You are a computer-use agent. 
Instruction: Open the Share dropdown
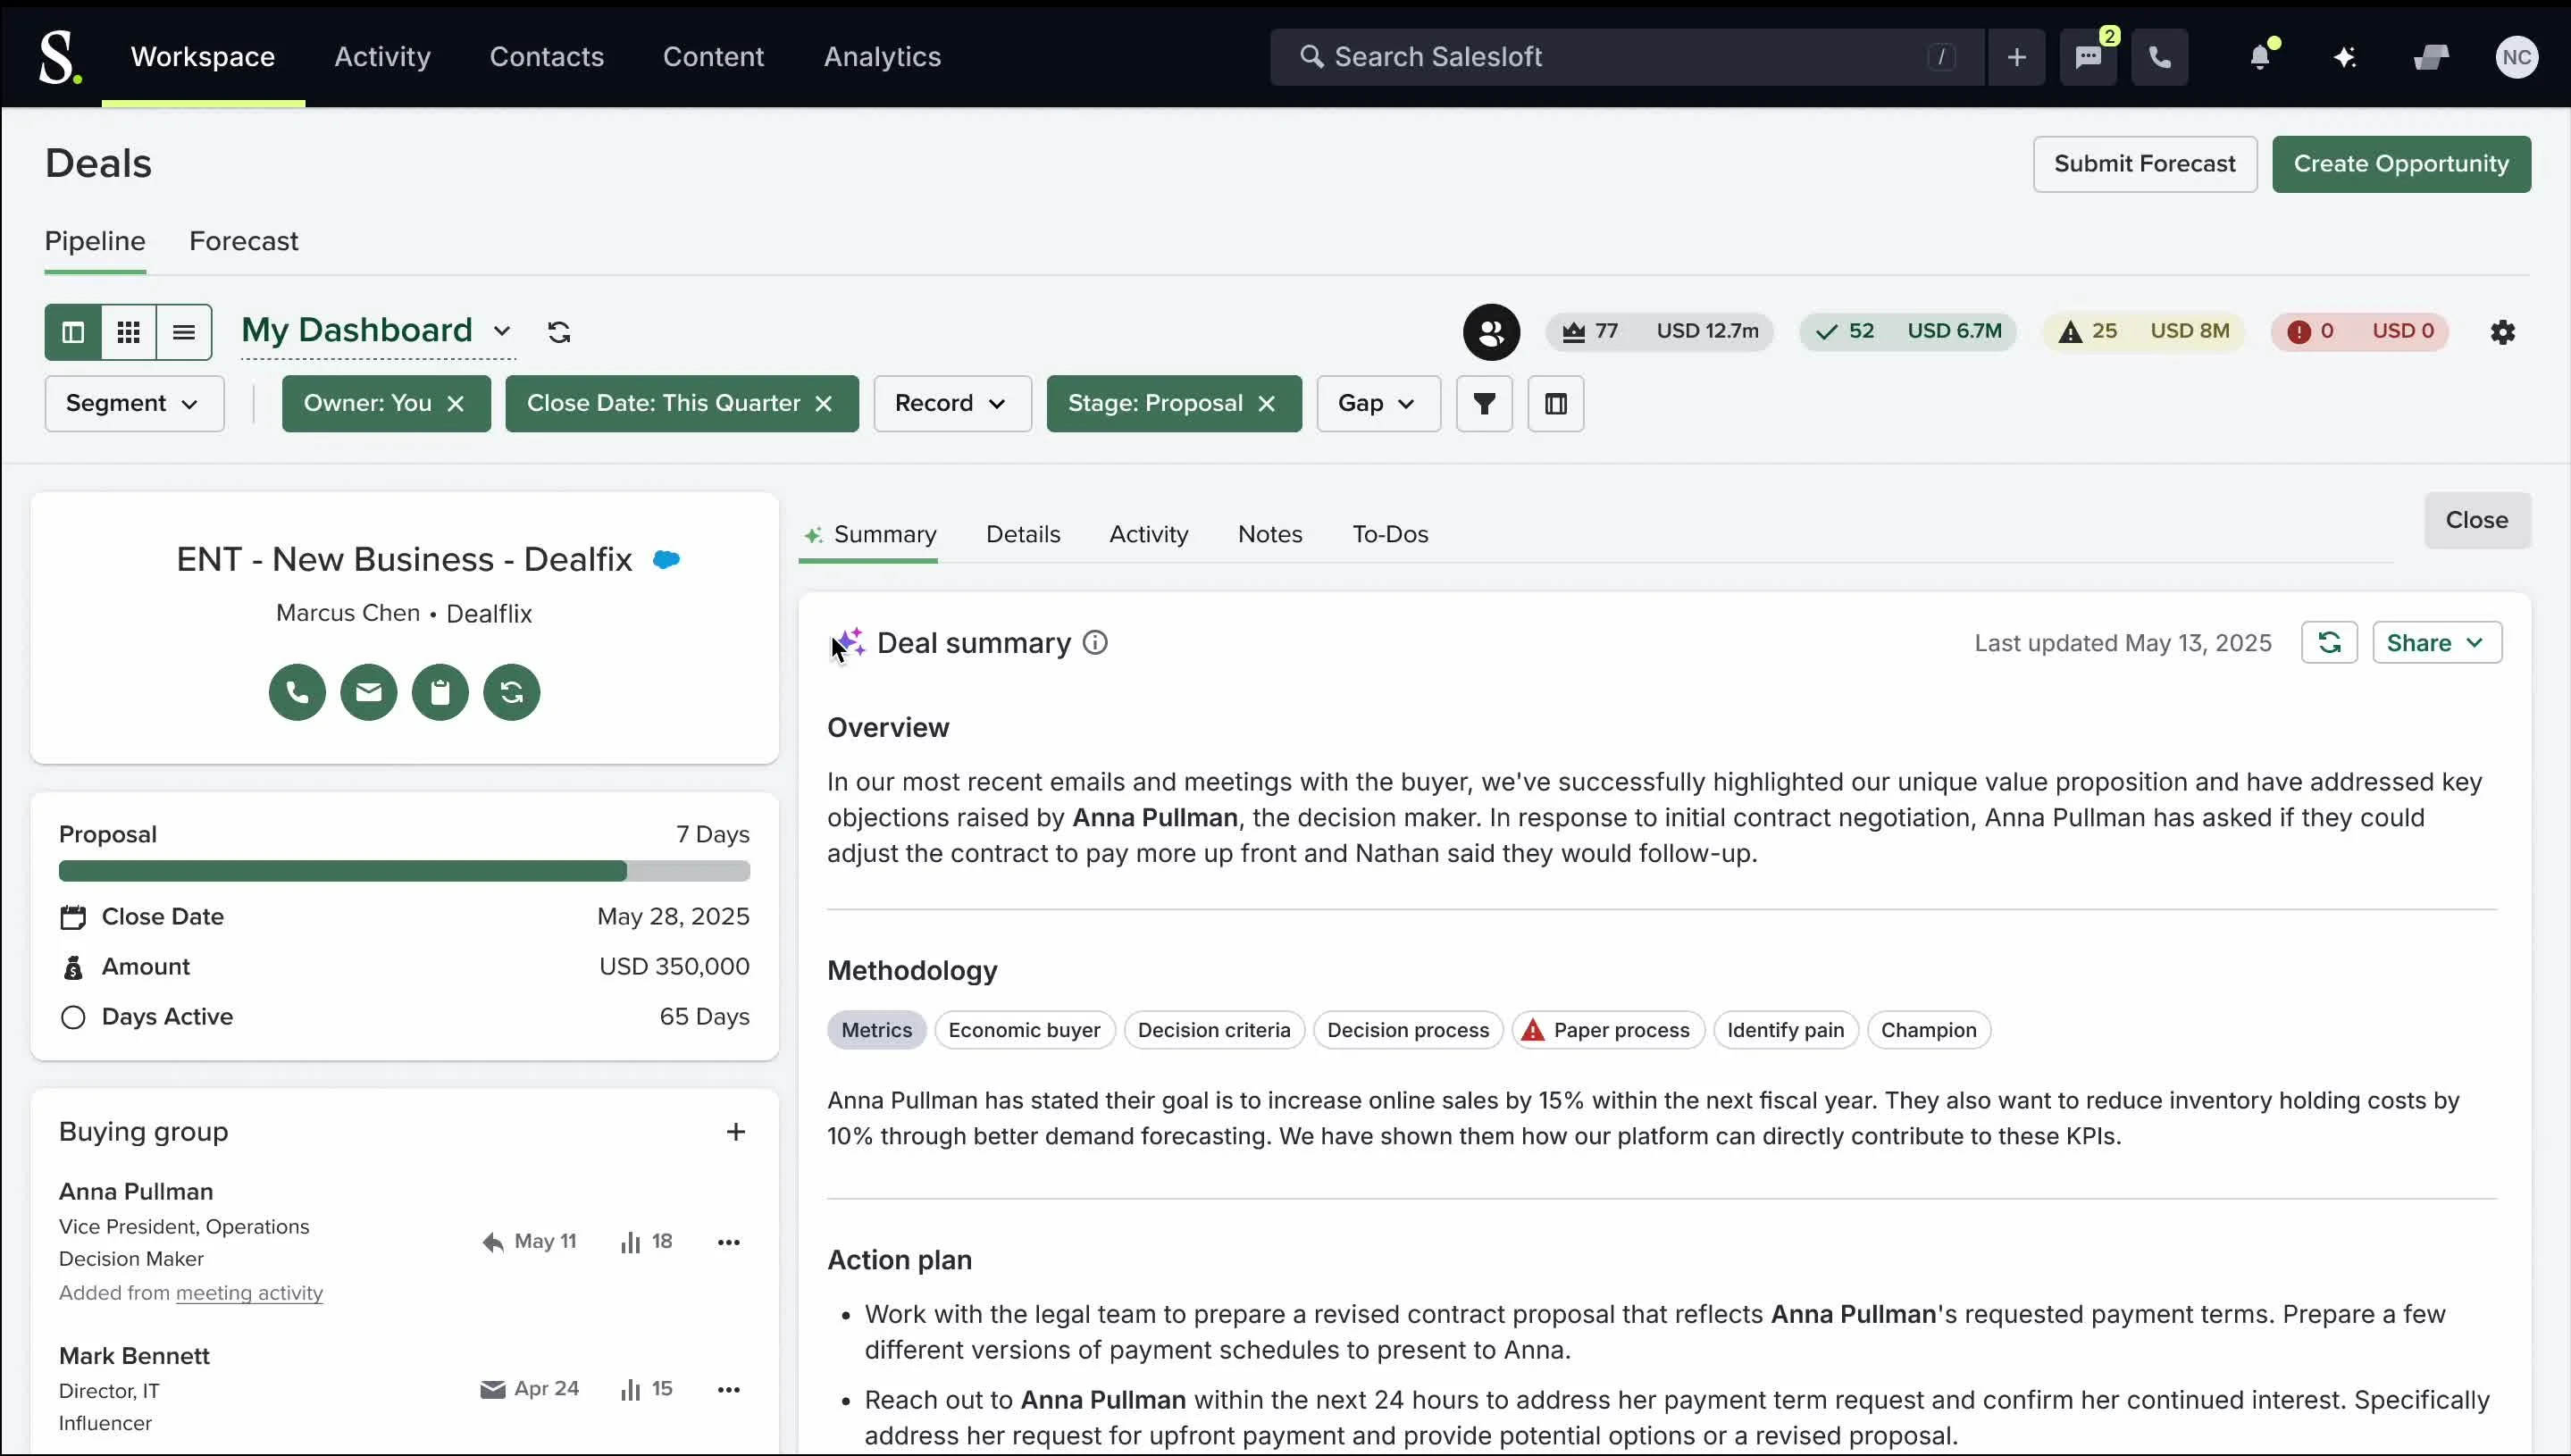2437,642
